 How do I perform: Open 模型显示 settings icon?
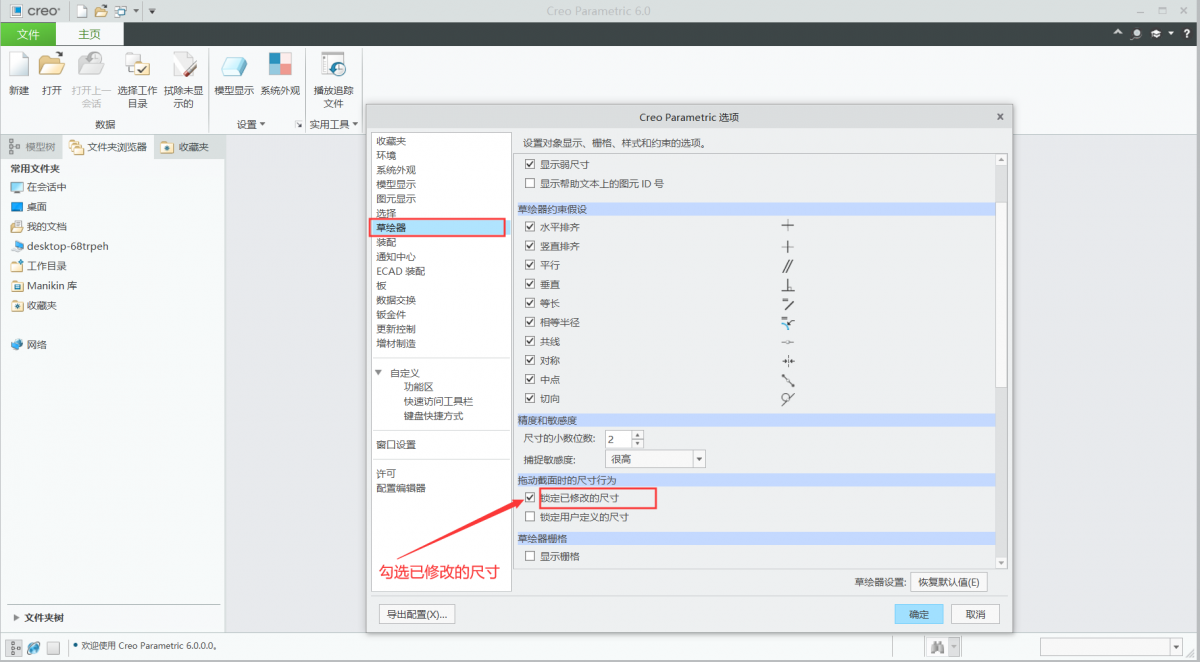click(x=234, y=65)
